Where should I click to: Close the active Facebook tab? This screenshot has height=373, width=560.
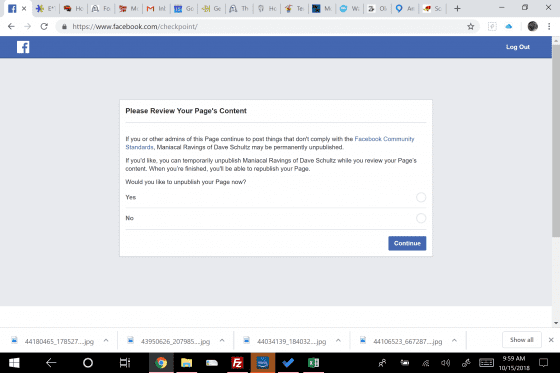24,8
